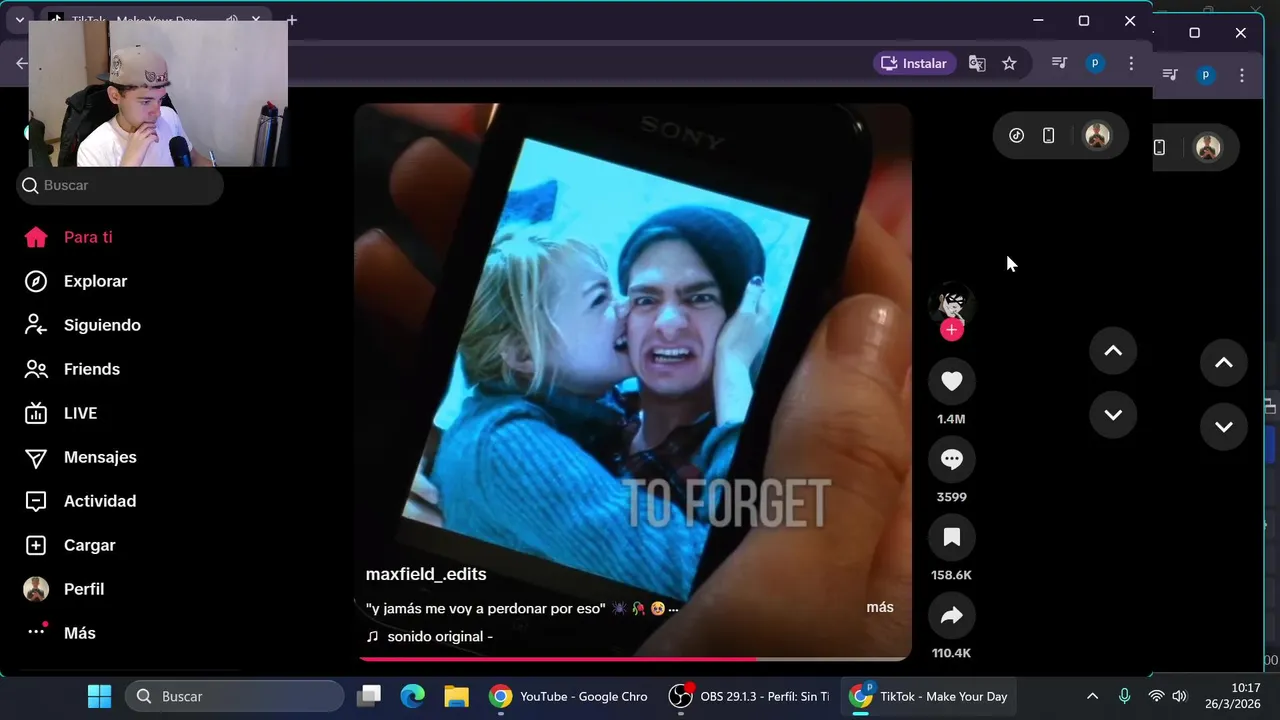
Task: Share video with arrow icon
Action: pos(951,615)
